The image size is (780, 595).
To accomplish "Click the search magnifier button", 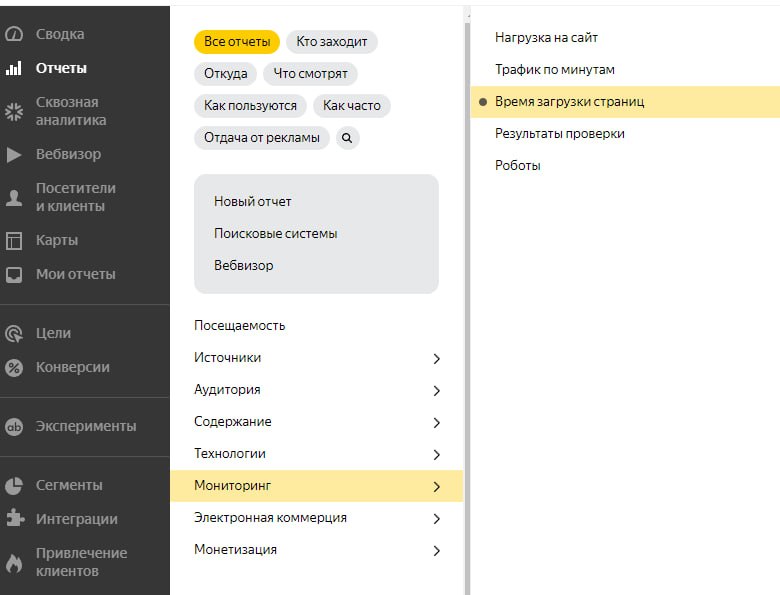I will (x=347, y=138).
